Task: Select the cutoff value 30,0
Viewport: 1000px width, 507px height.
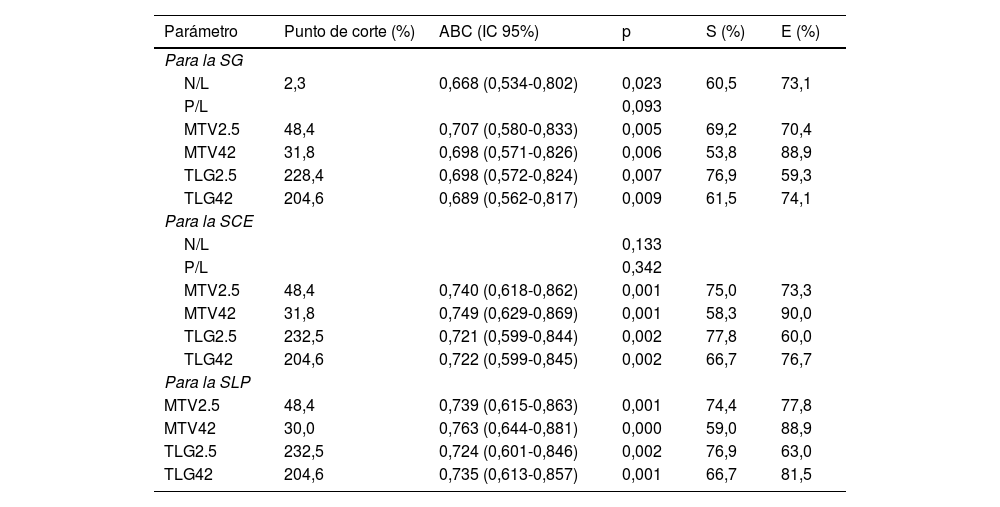Action: click(300, 428)
